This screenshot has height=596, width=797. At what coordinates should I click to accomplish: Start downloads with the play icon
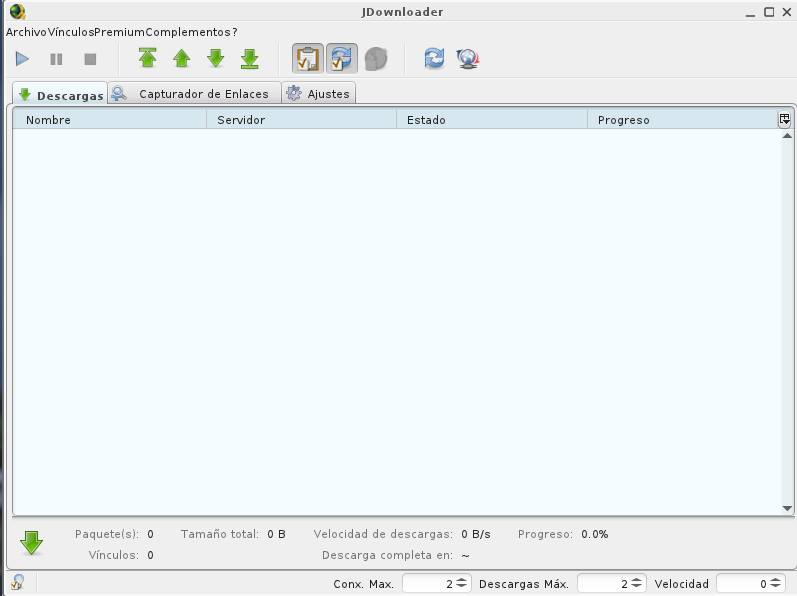[x=22, y=59]
